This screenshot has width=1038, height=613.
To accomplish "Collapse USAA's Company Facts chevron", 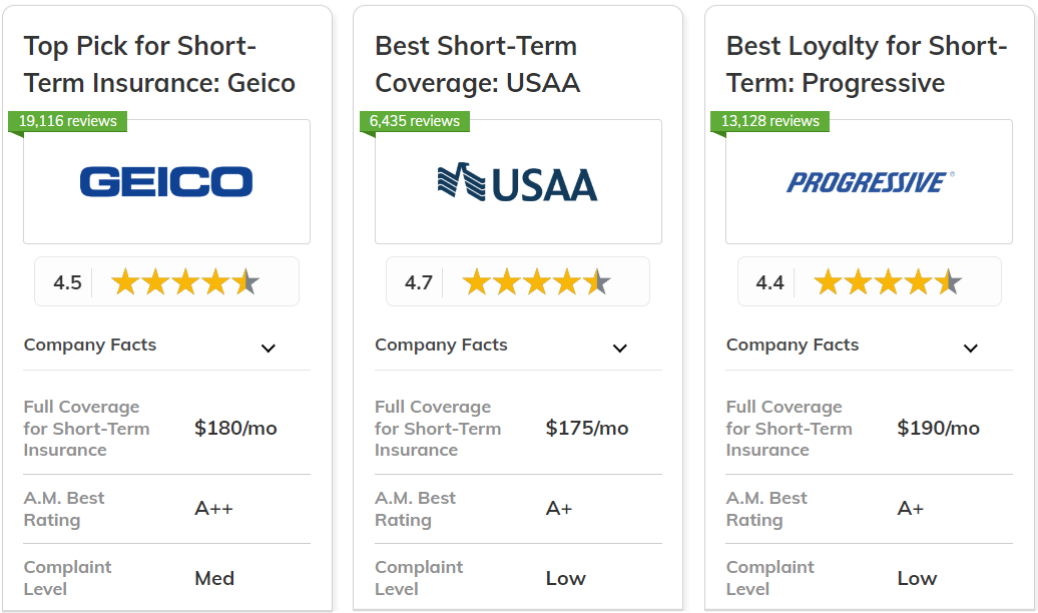I will (620, 348).
